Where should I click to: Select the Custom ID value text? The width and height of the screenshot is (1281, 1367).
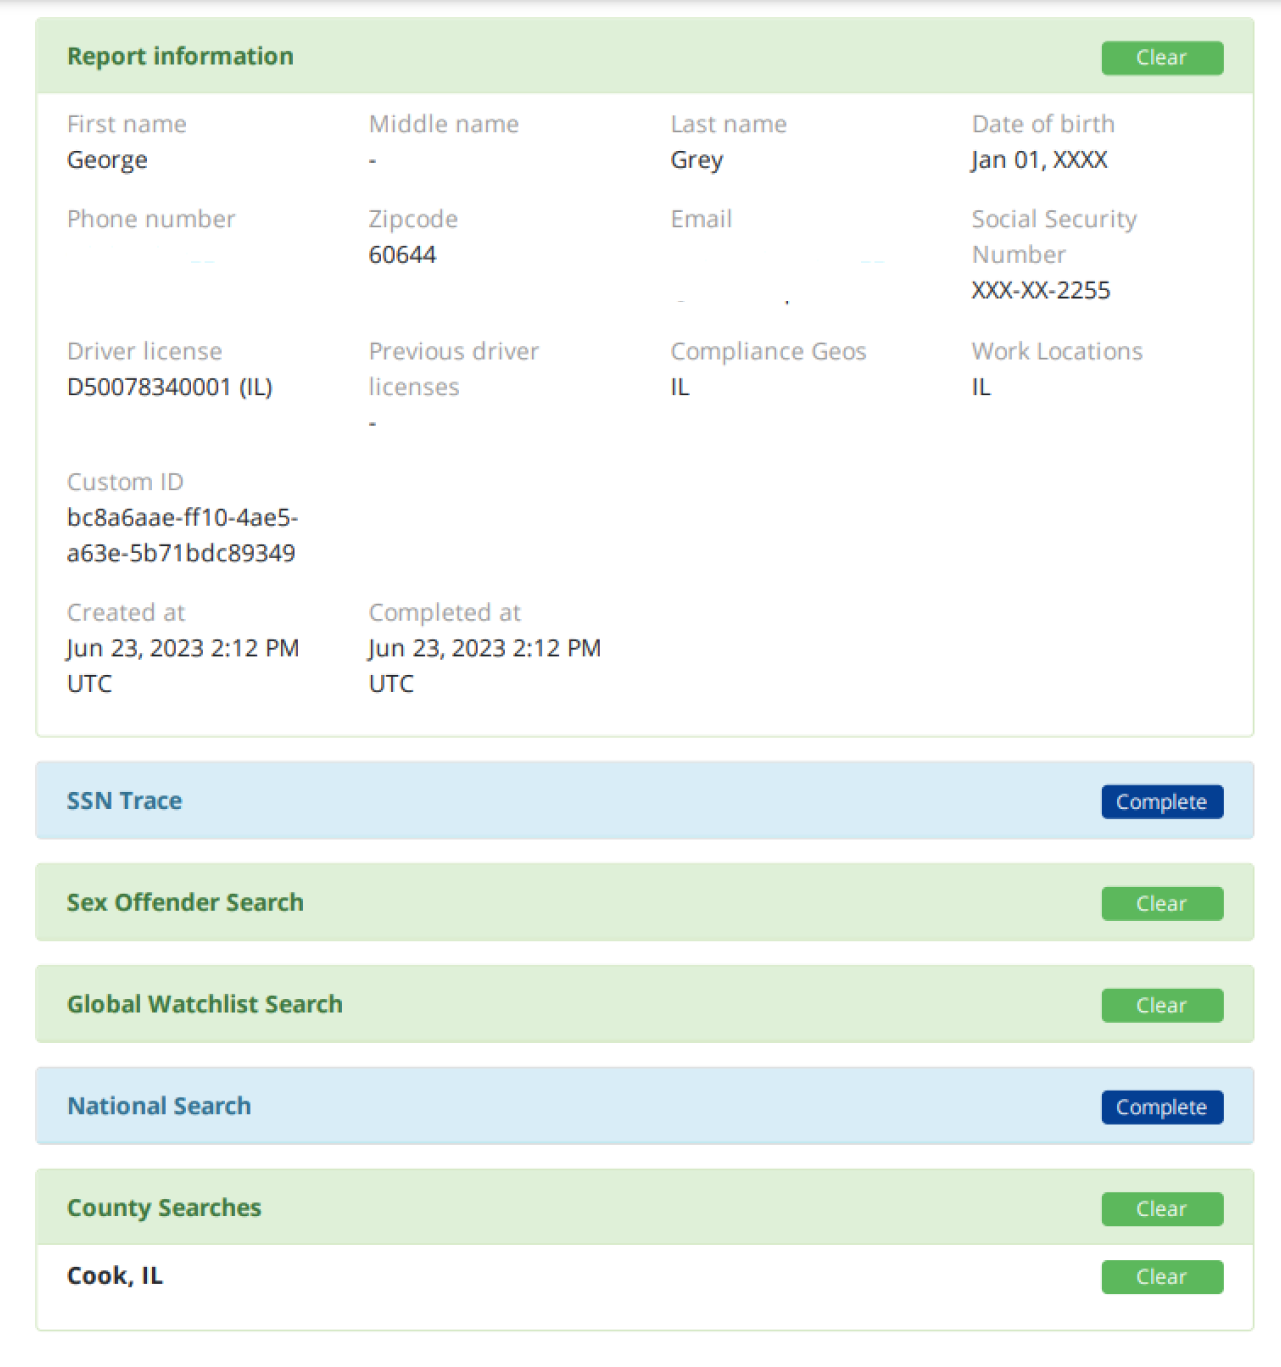(x=181, y=534)
